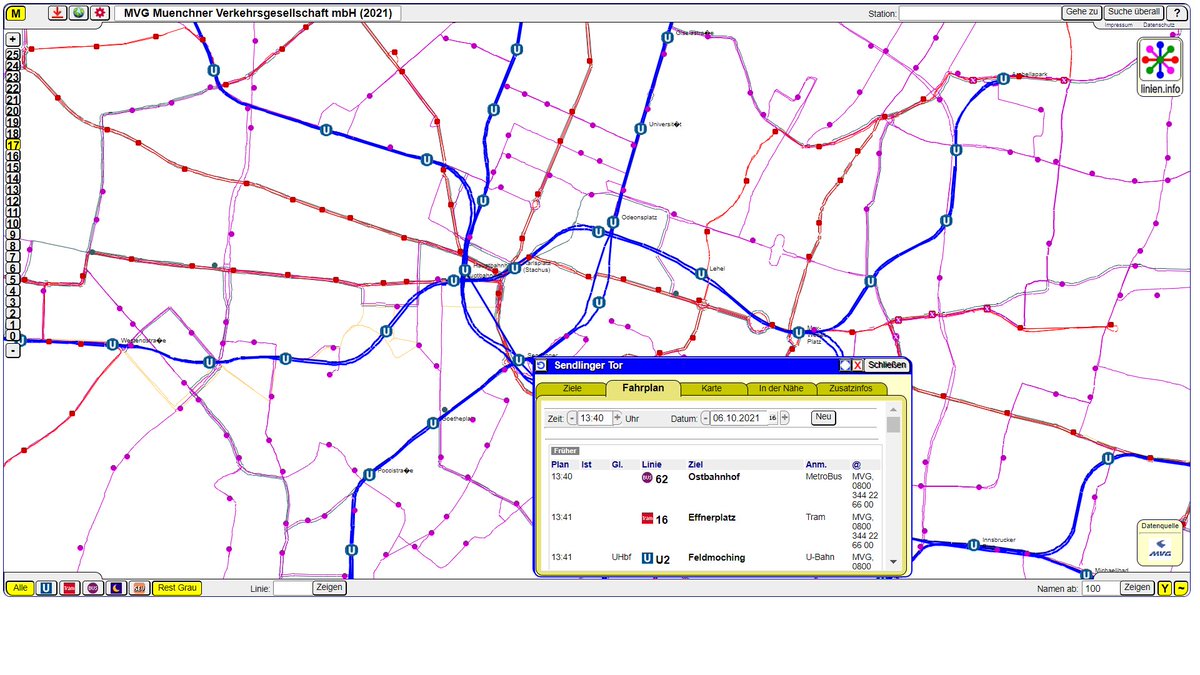Select zoom level 17 highlighted in yellow
This screenshot has width=1200, height=675.
click(13, 145)
